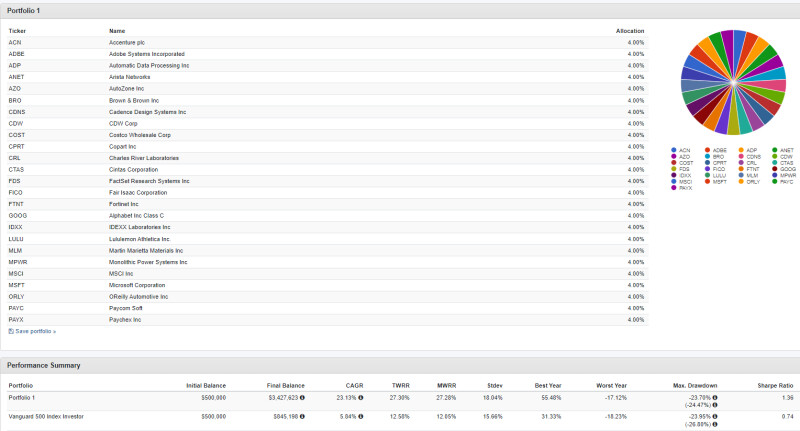The width and height of the screenshot is (800, 431).
Task: Click the Sharpe Ratio column header
Action: (775, 386)
